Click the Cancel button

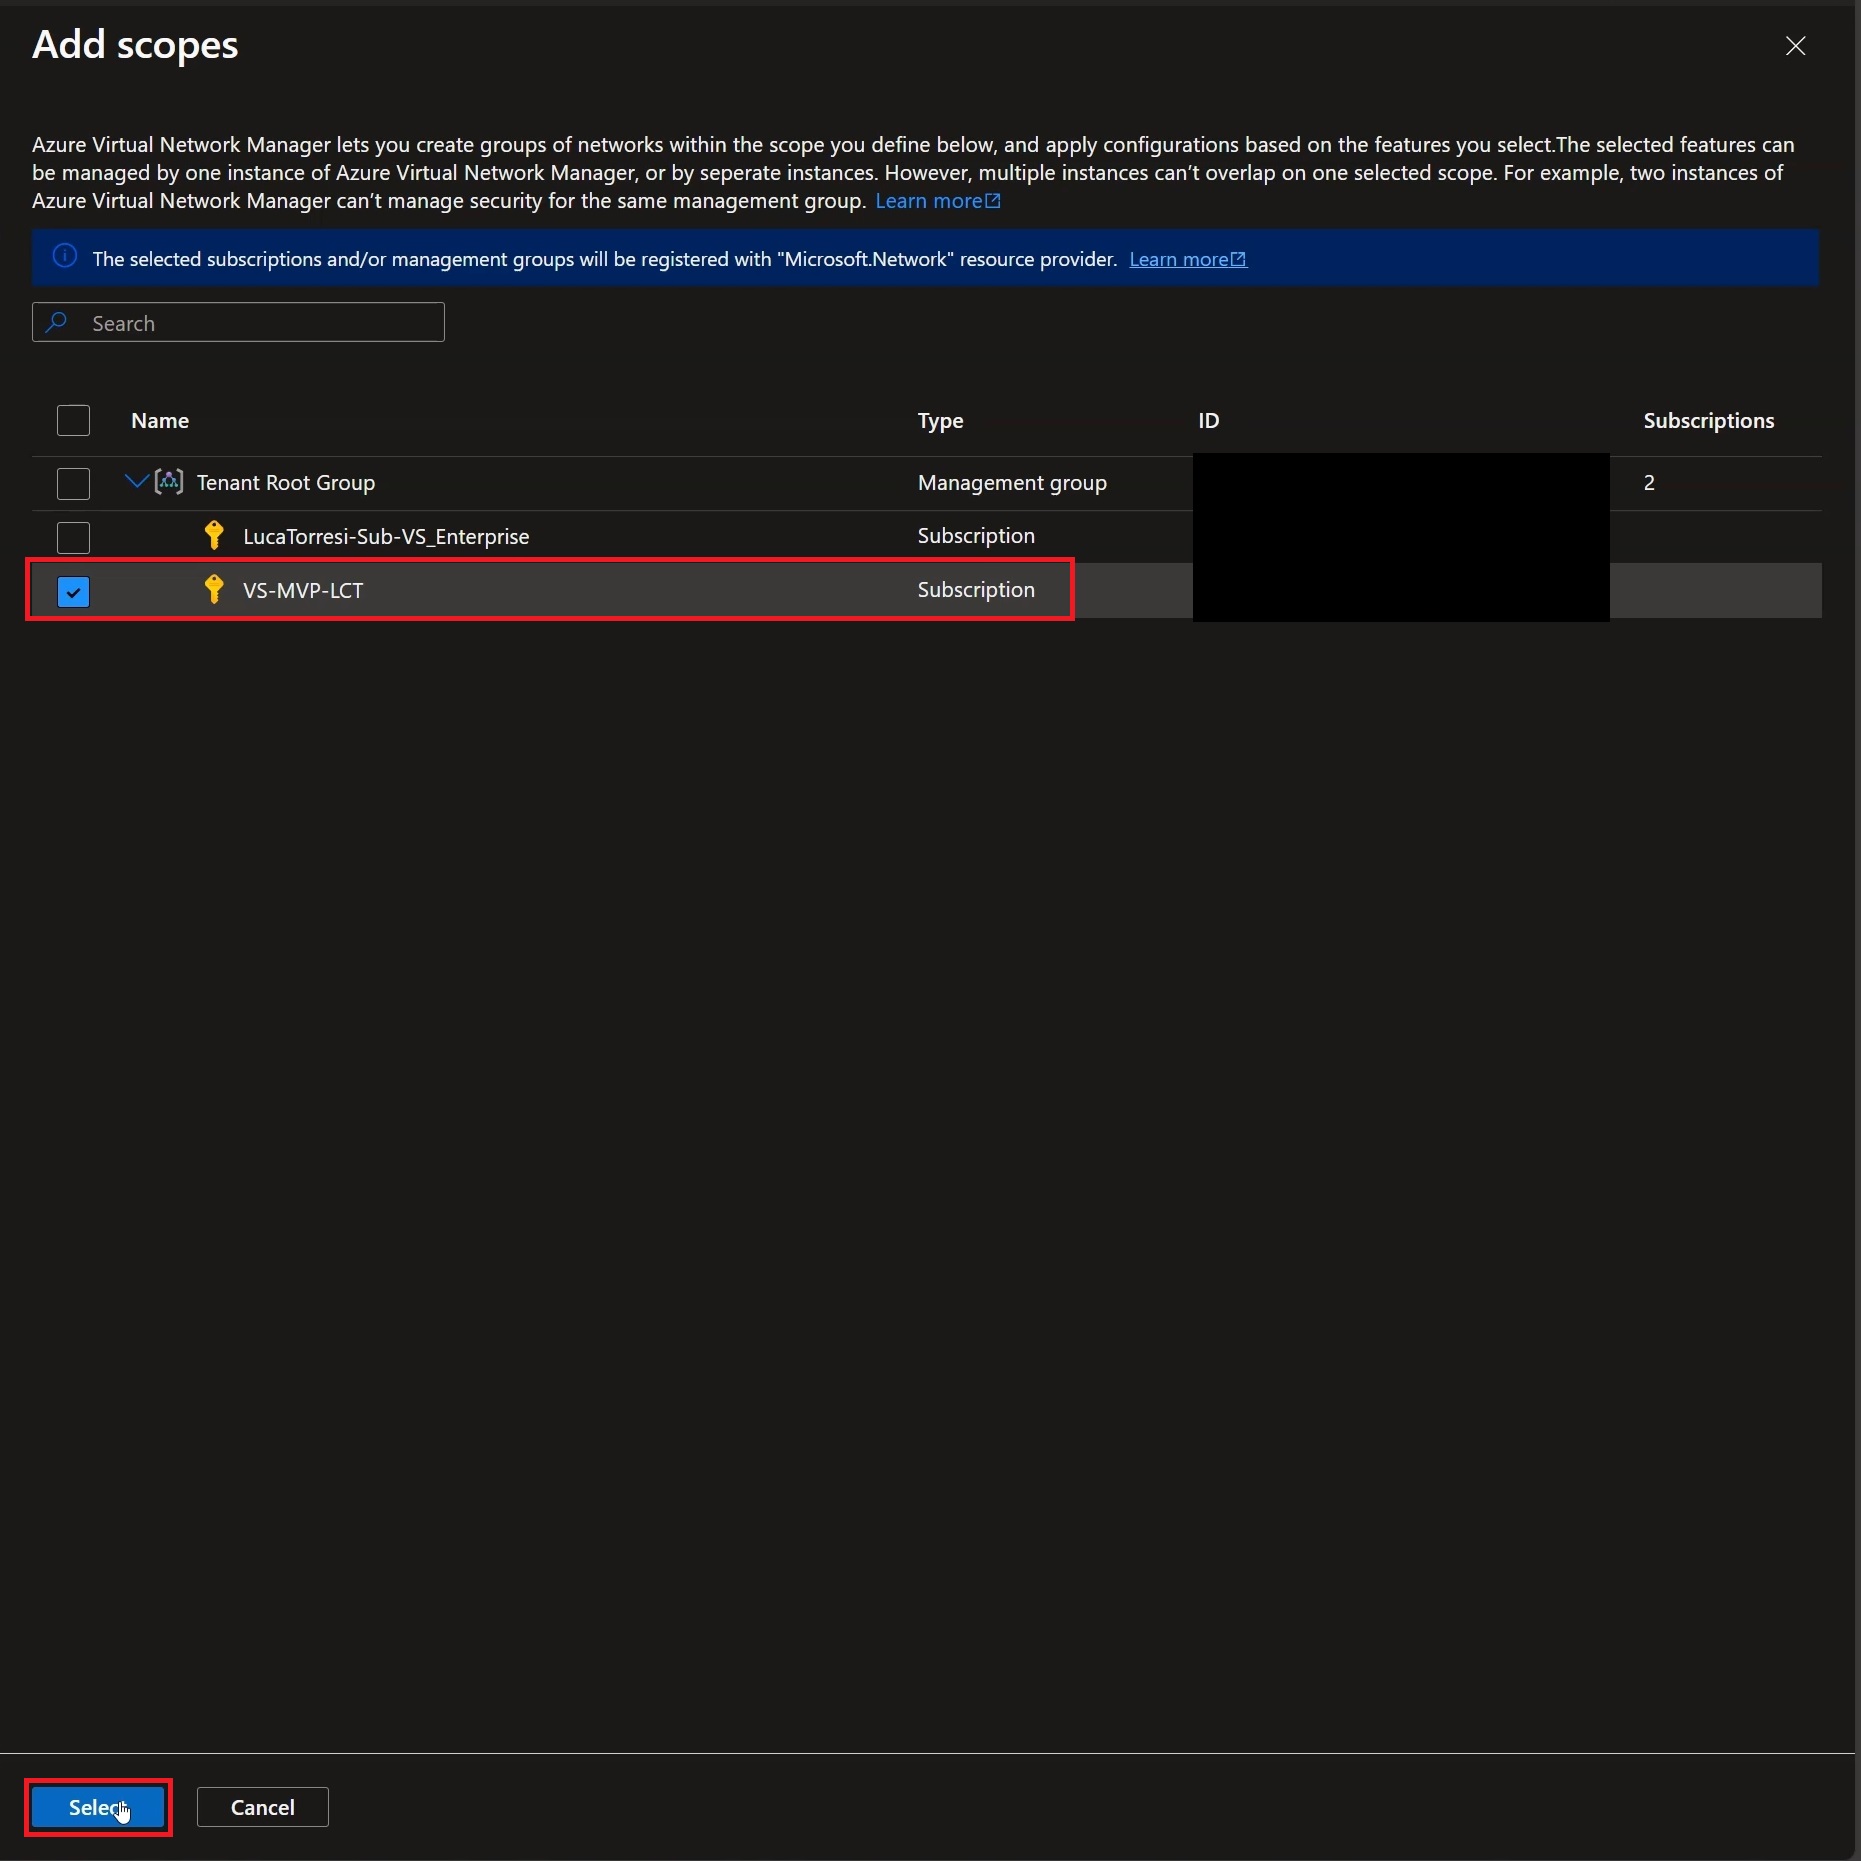pos(263,1807)
